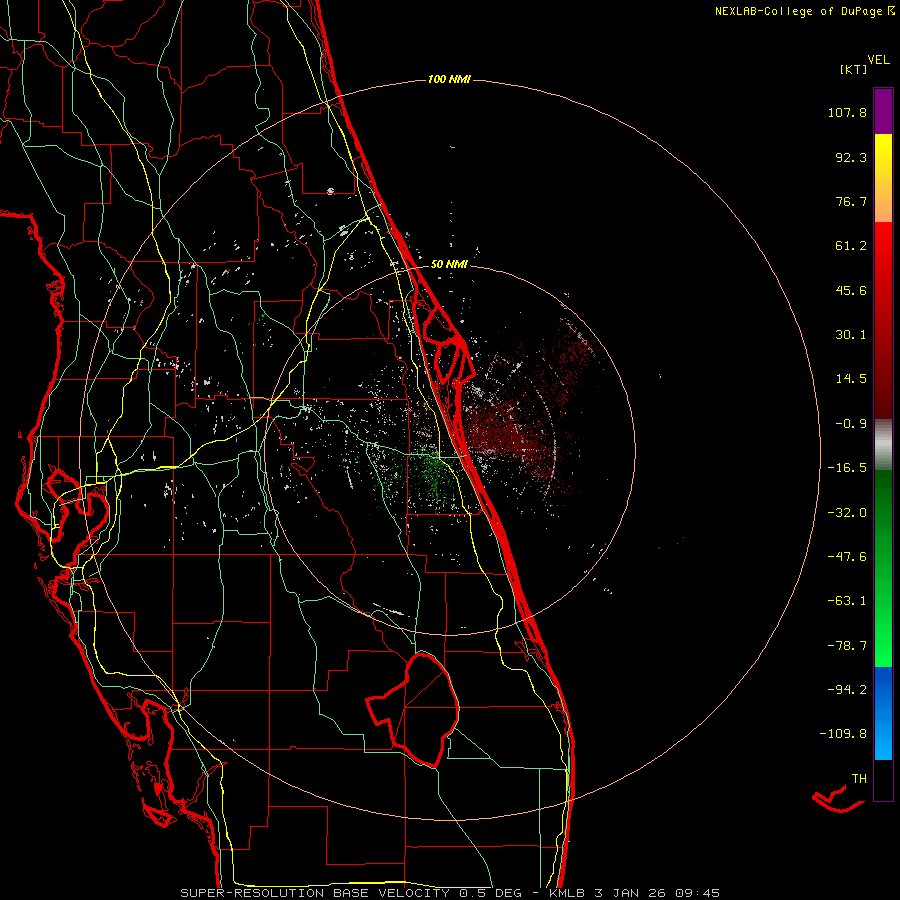
Task: Click the -0.9 legend value
Action: [x=851, y=424]
